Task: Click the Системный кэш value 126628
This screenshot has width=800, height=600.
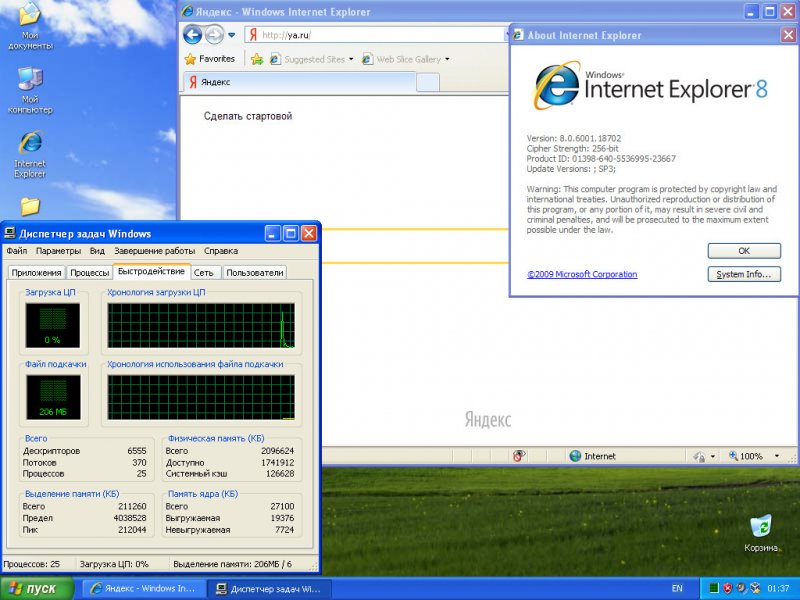Action: point(280,474)
